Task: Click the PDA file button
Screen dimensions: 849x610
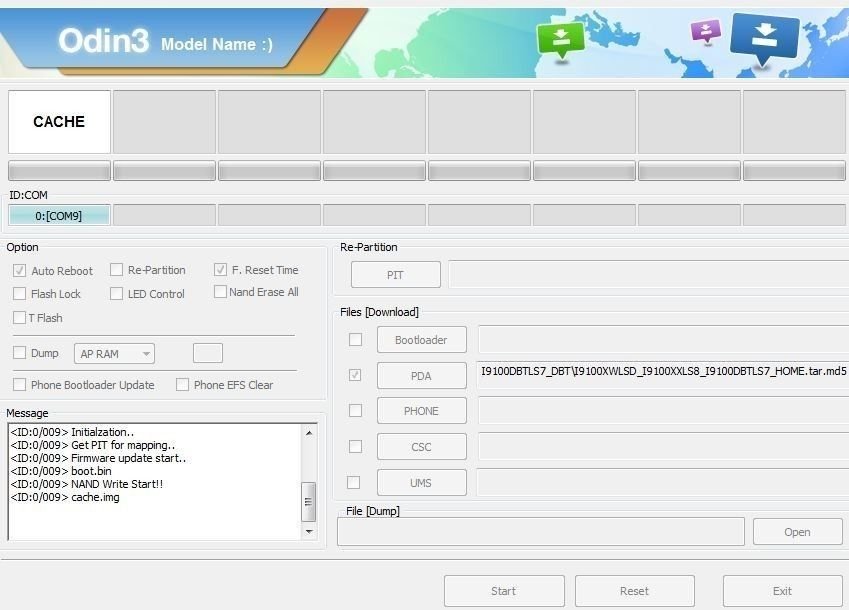Action: click(x=421, y=376)
